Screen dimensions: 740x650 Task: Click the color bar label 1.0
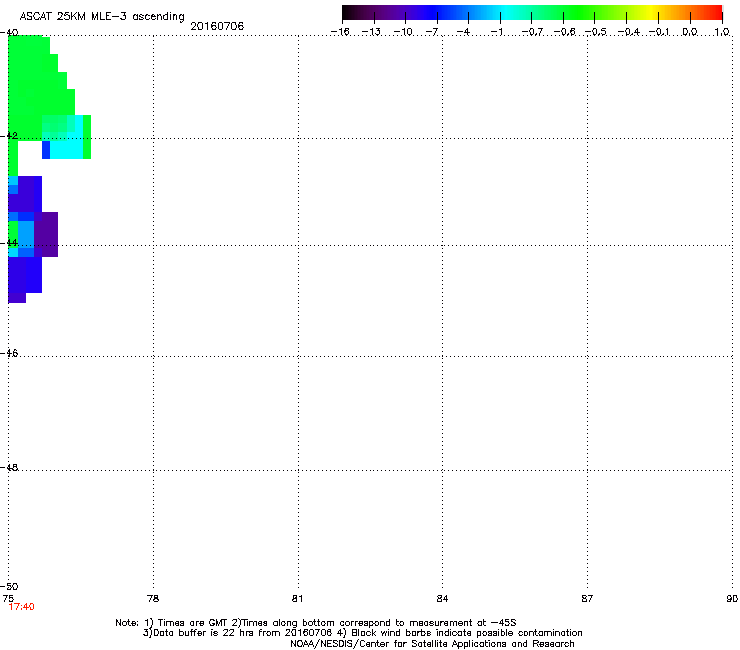coord(722,32)
